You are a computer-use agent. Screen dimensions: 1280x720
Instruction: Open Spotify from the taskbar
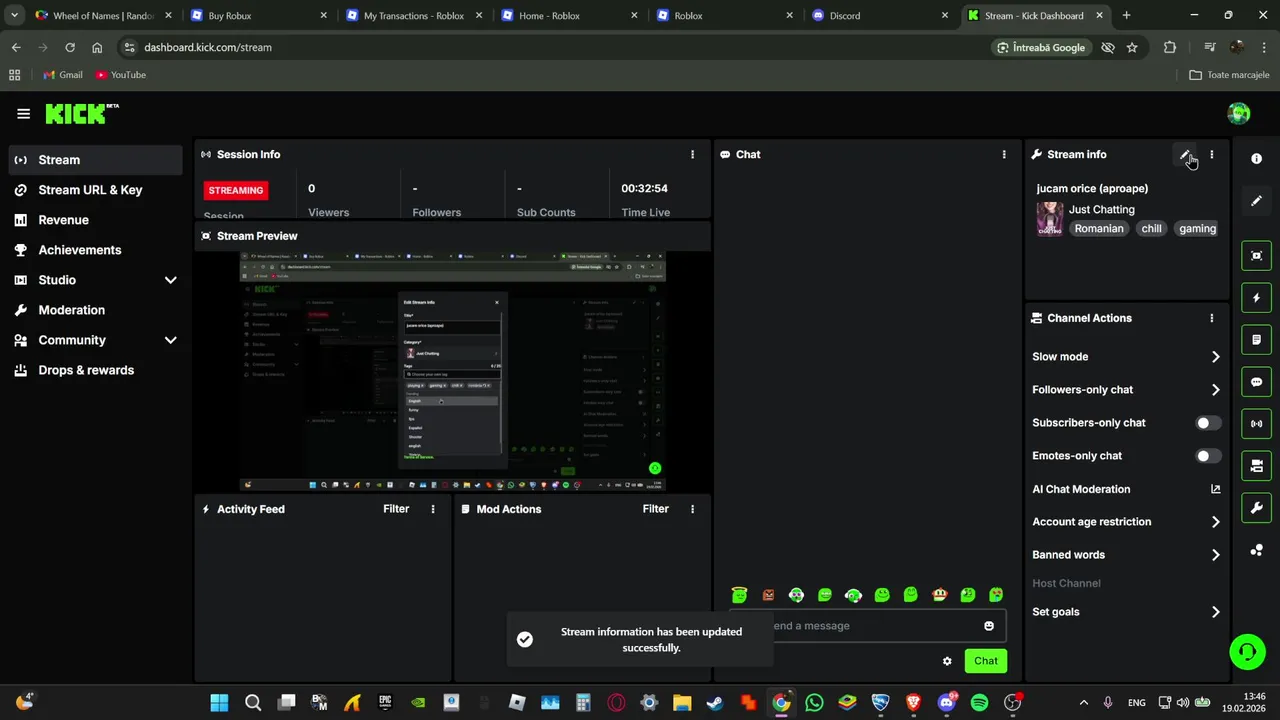tap(980, 703)
